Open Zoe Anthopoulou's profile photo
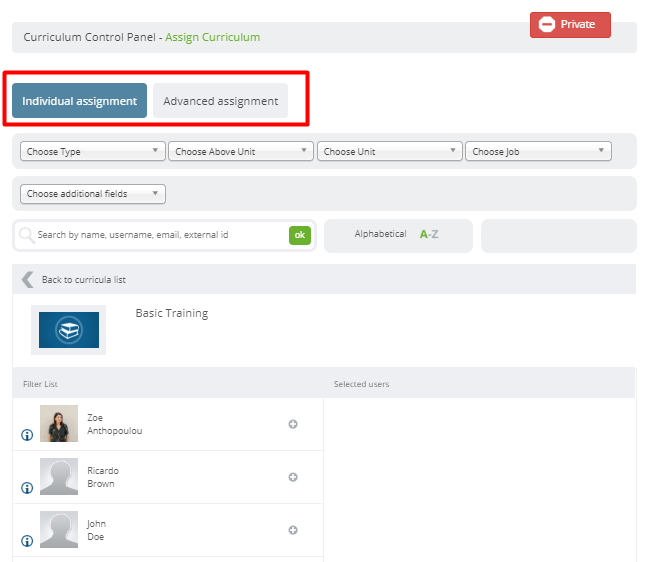Screen dimensions: 648x562 59,424
